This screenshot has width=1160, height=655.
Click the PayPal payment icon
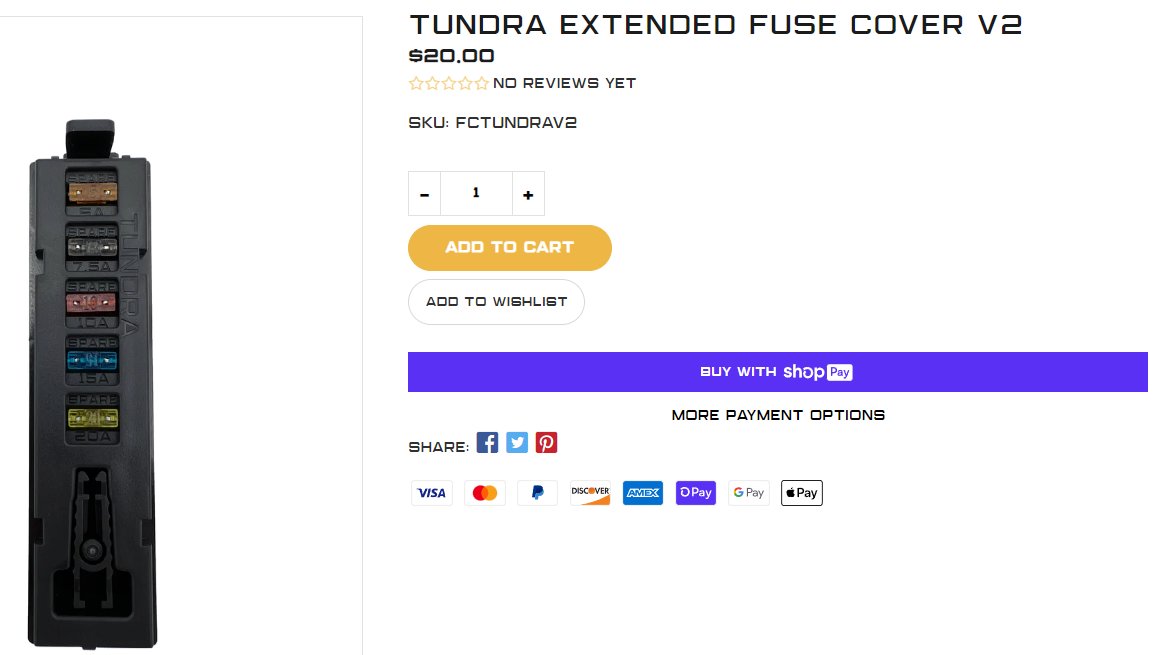(x=537, y=493)
